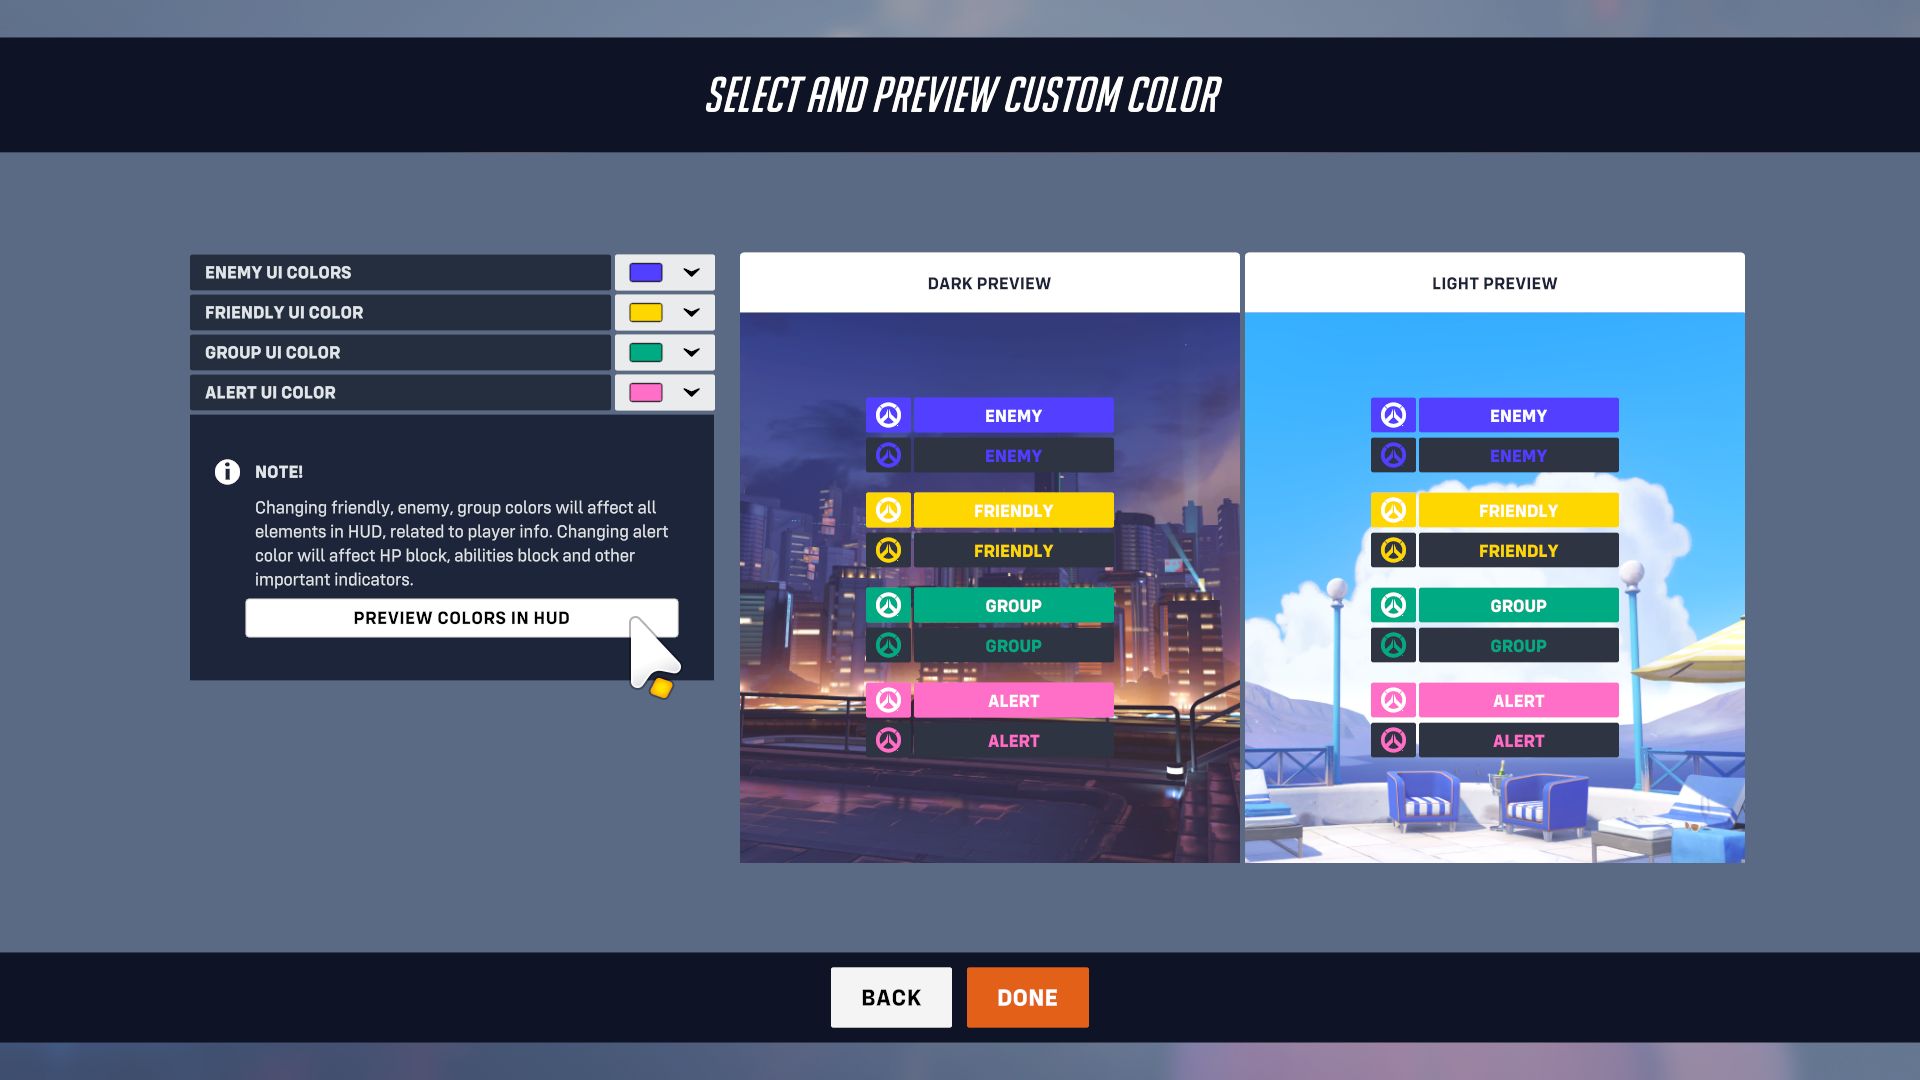Screen dimensions: 1920x1080
Task: Click the BACK button to go back
Action: coord(890,997)
